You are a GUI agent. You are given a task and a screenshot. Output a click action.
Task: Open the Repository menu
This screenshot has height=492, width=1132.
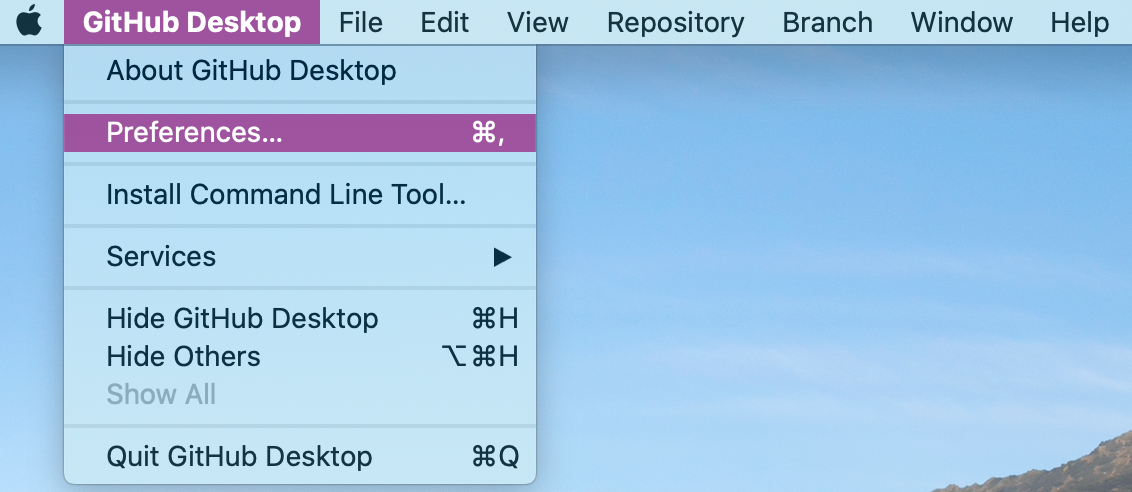coord(675,22)
